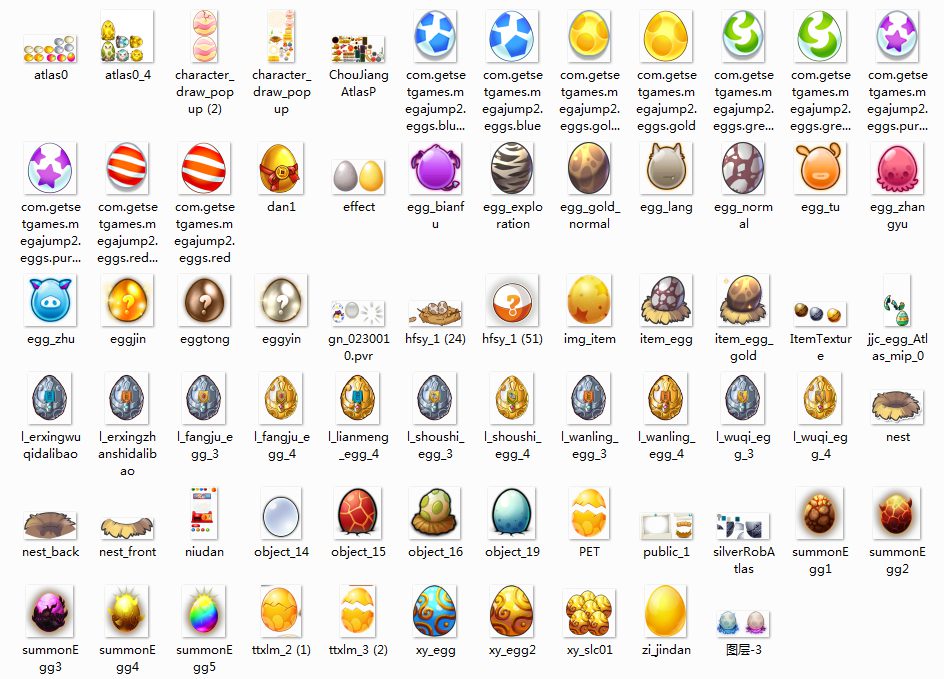Click the eggjin gold question-mark egg

[x=127, y=300]
